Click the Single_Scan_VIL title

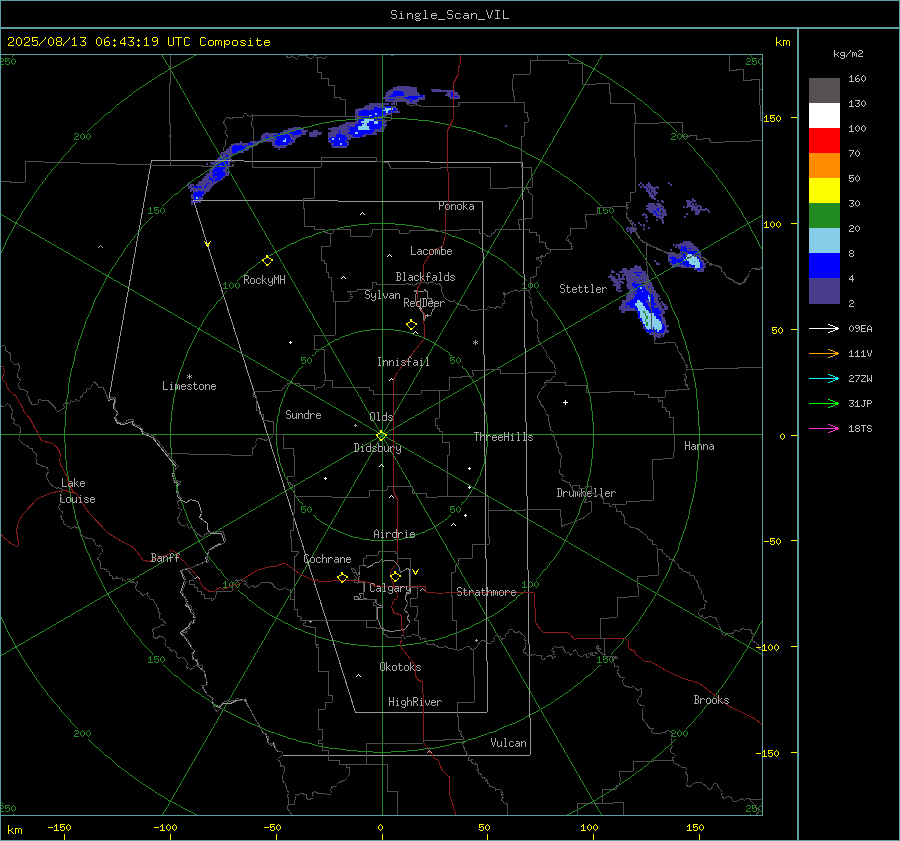click(x=449, y=15)
